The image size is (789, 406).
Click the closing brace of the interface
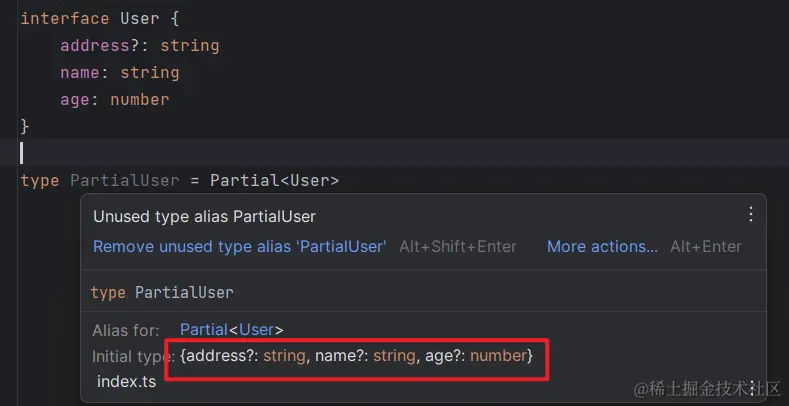[25, 127]
